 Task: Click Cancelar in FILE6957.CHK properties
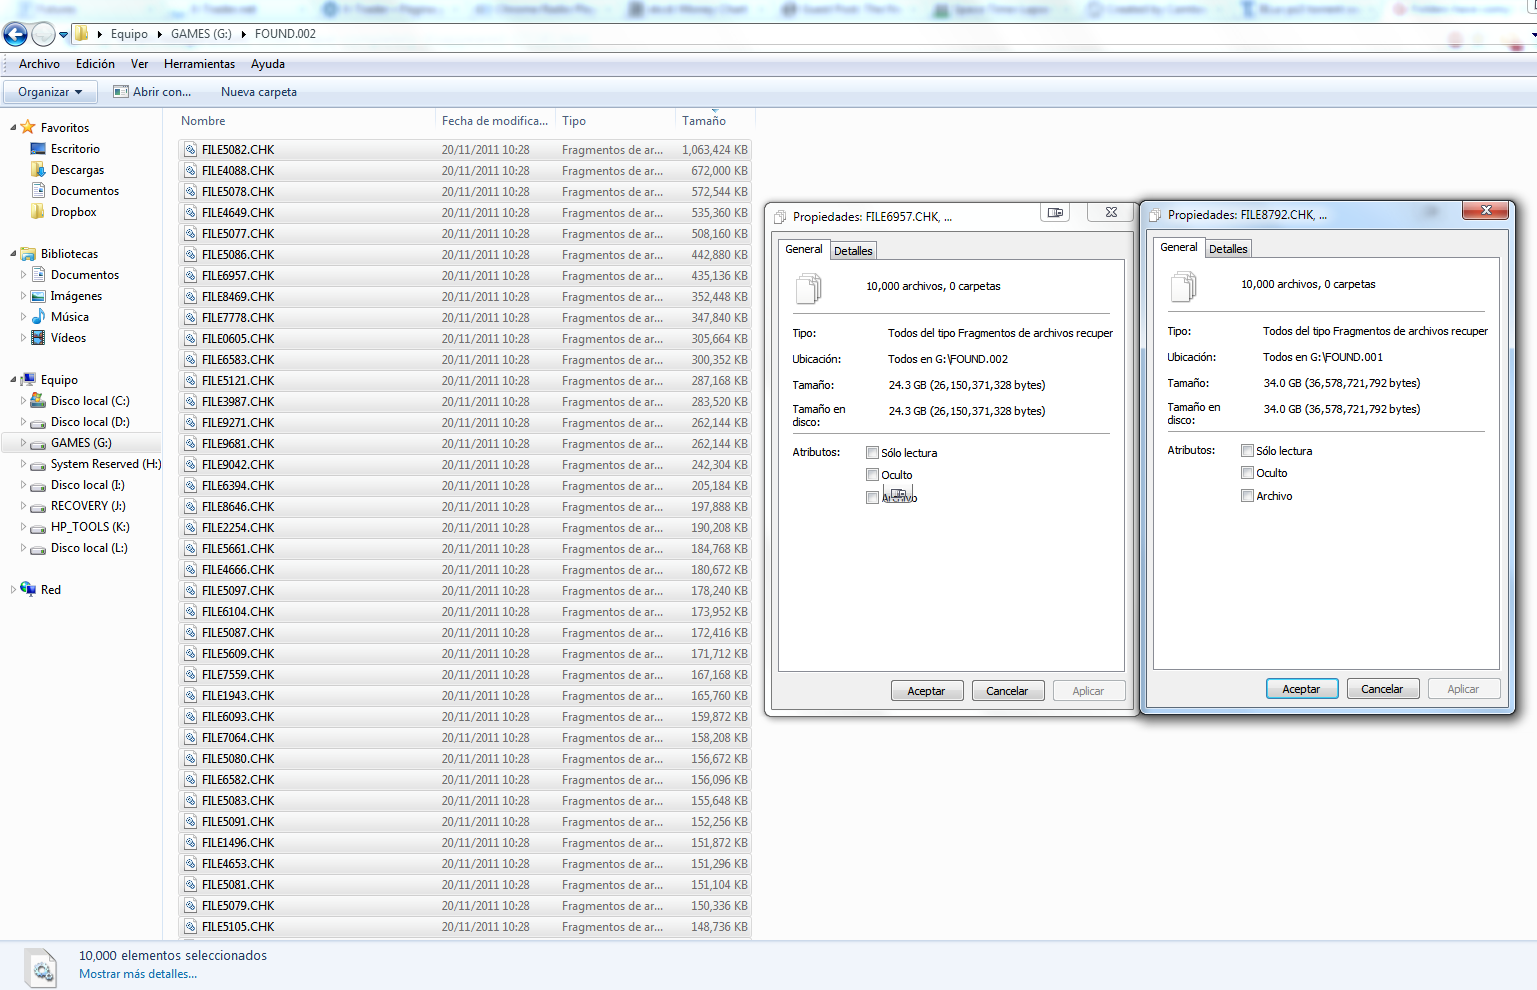(x=1007, y=690)
